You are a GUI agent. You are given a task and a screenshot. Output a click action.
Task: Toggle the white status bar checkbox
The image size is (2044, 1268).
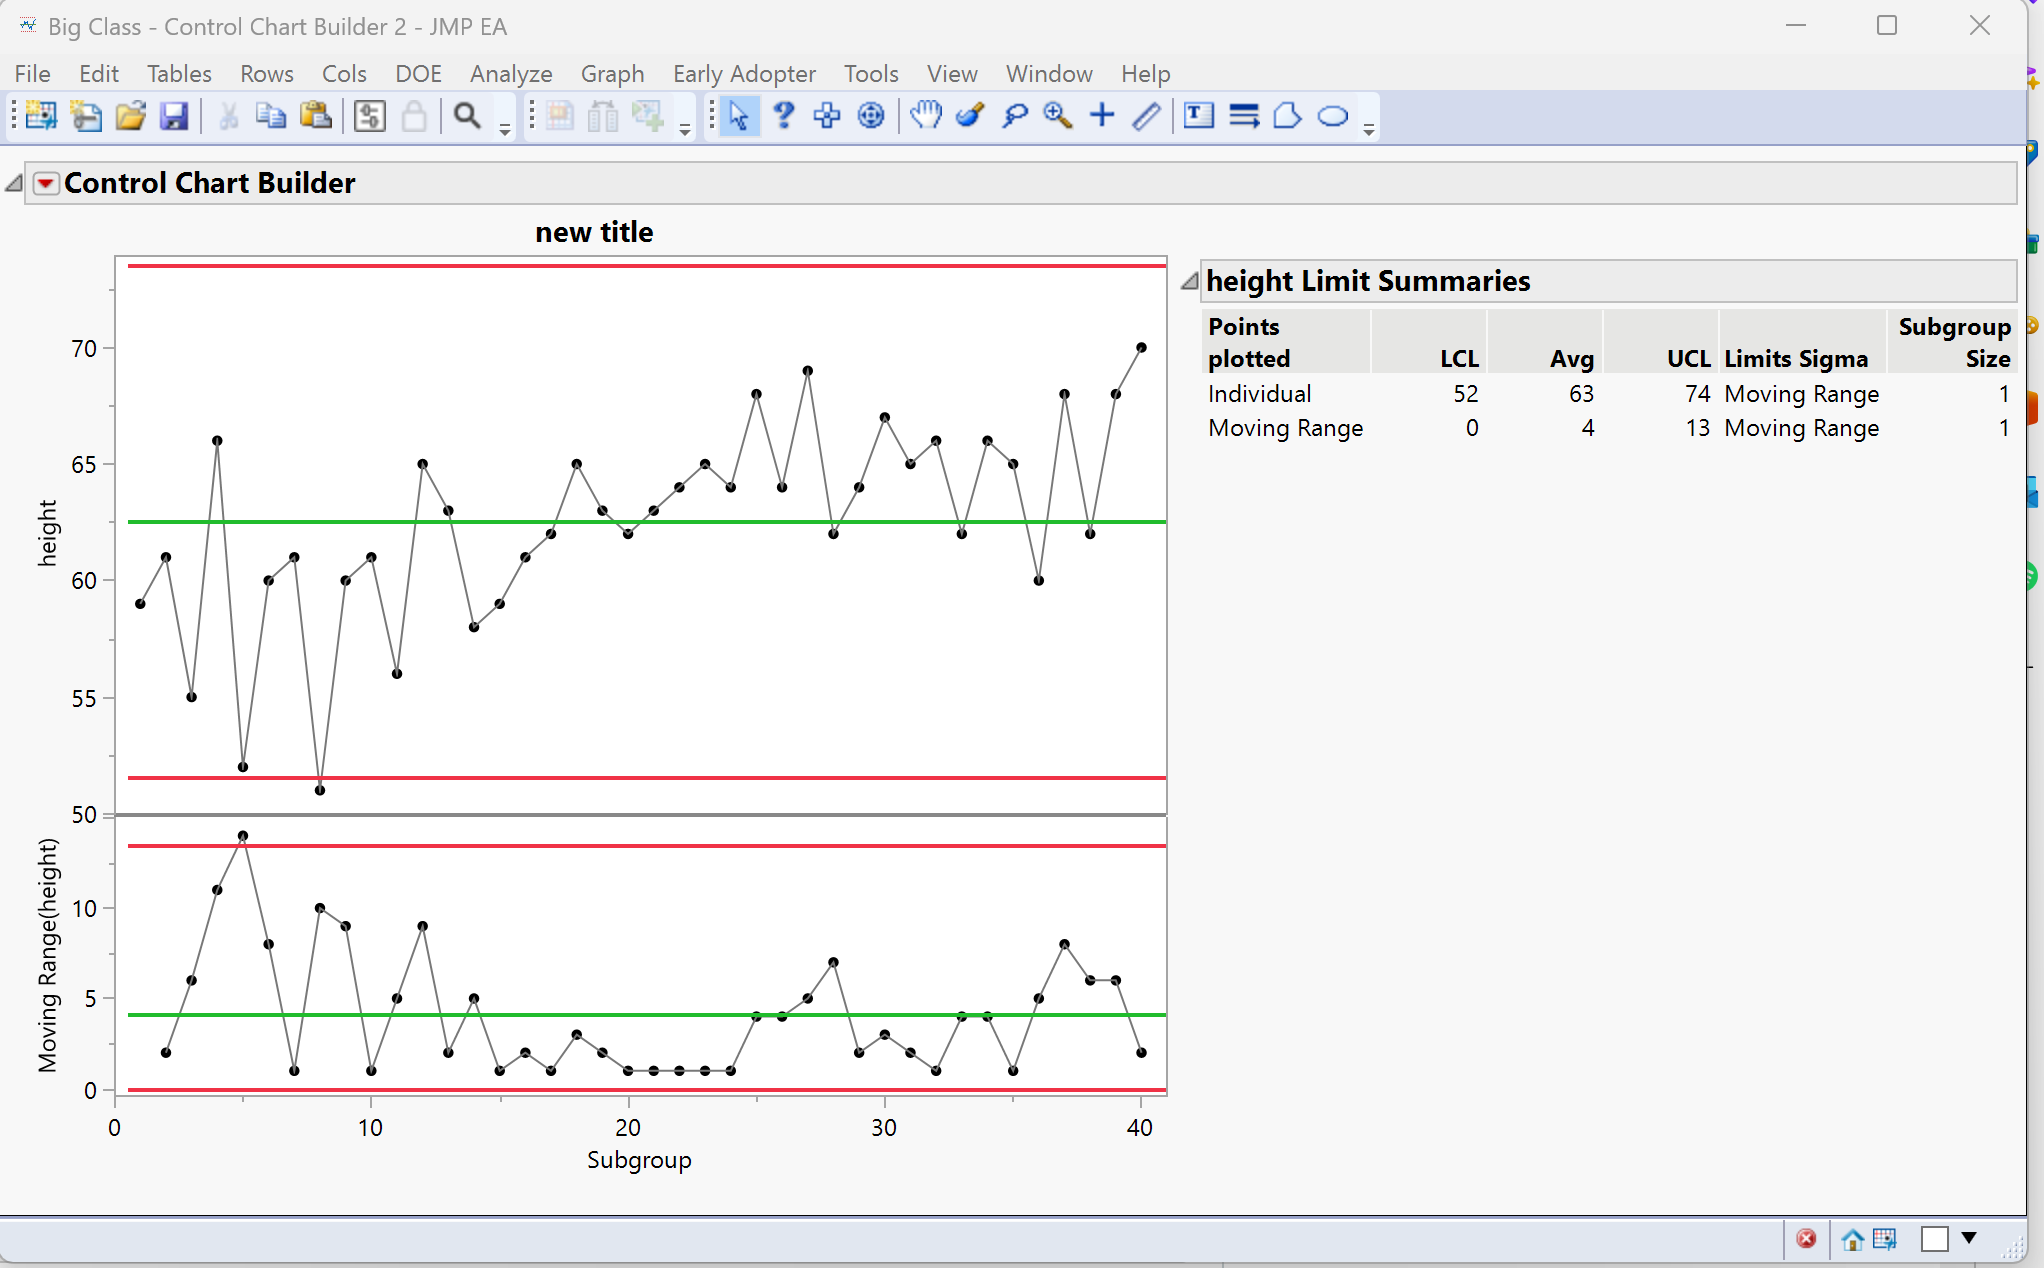(x=1934, y=1240)
